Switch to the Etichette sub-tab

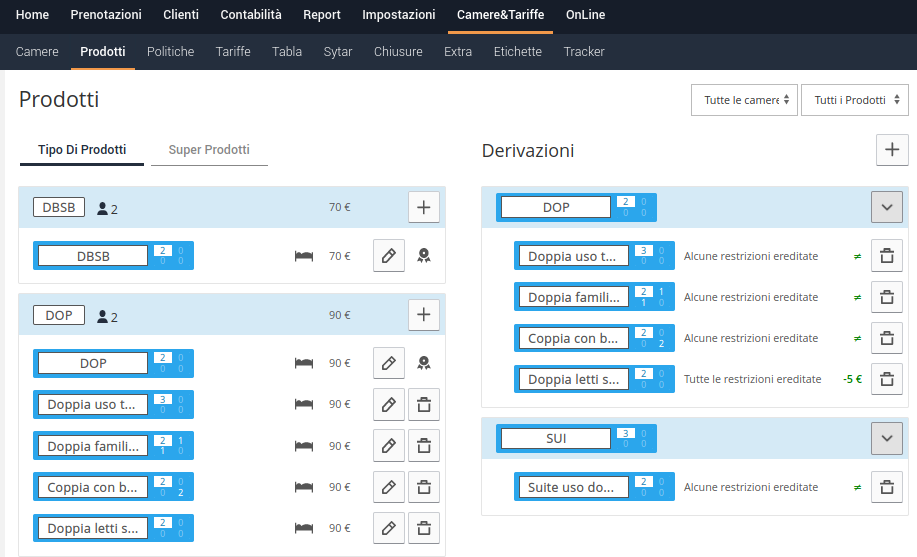[x=518, y=51]
